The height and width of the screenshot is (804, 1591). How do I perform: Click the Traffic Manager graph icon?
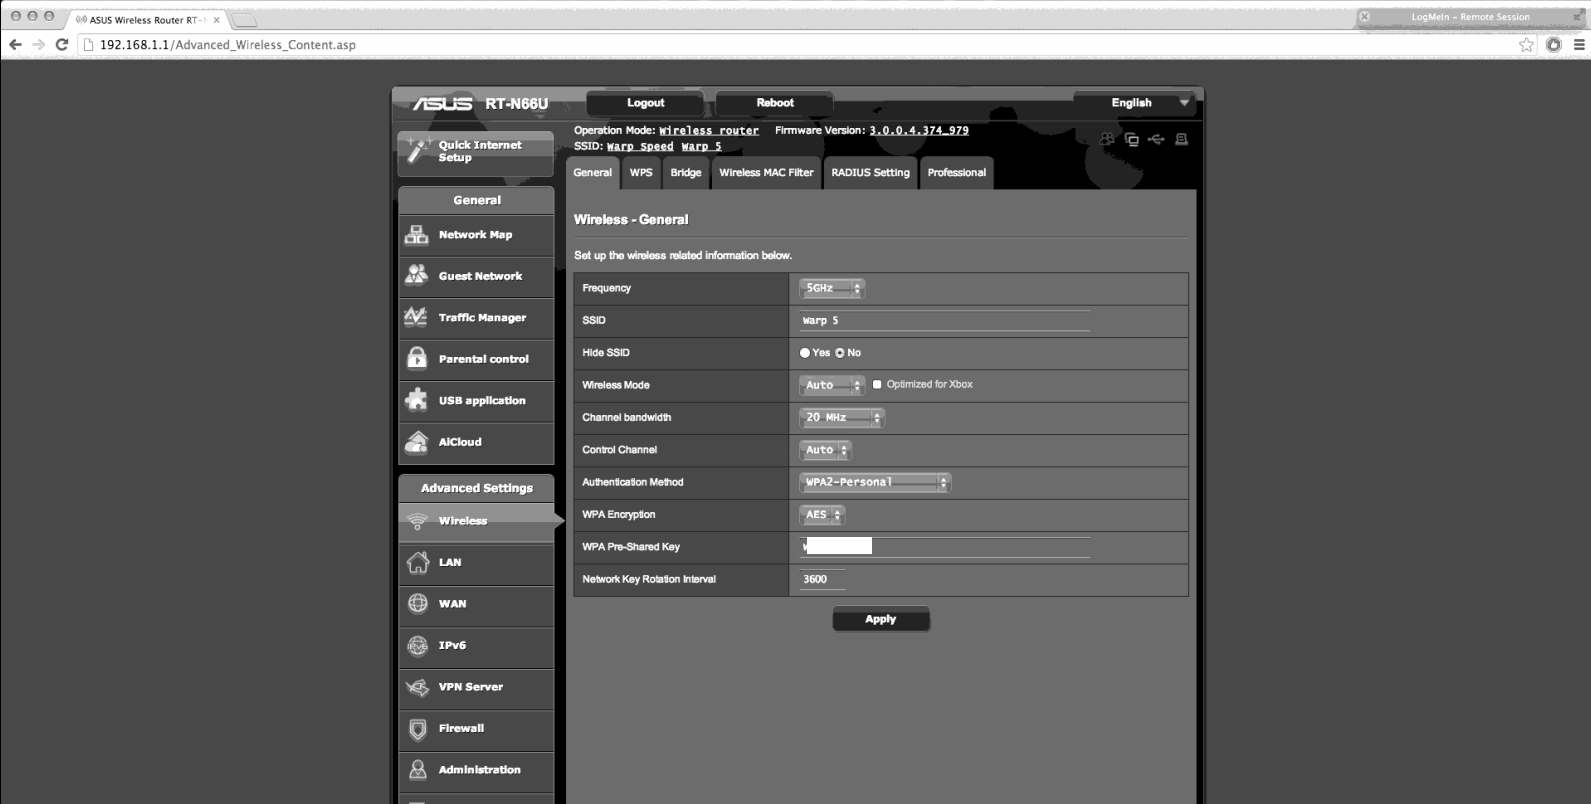click(416, 317)
